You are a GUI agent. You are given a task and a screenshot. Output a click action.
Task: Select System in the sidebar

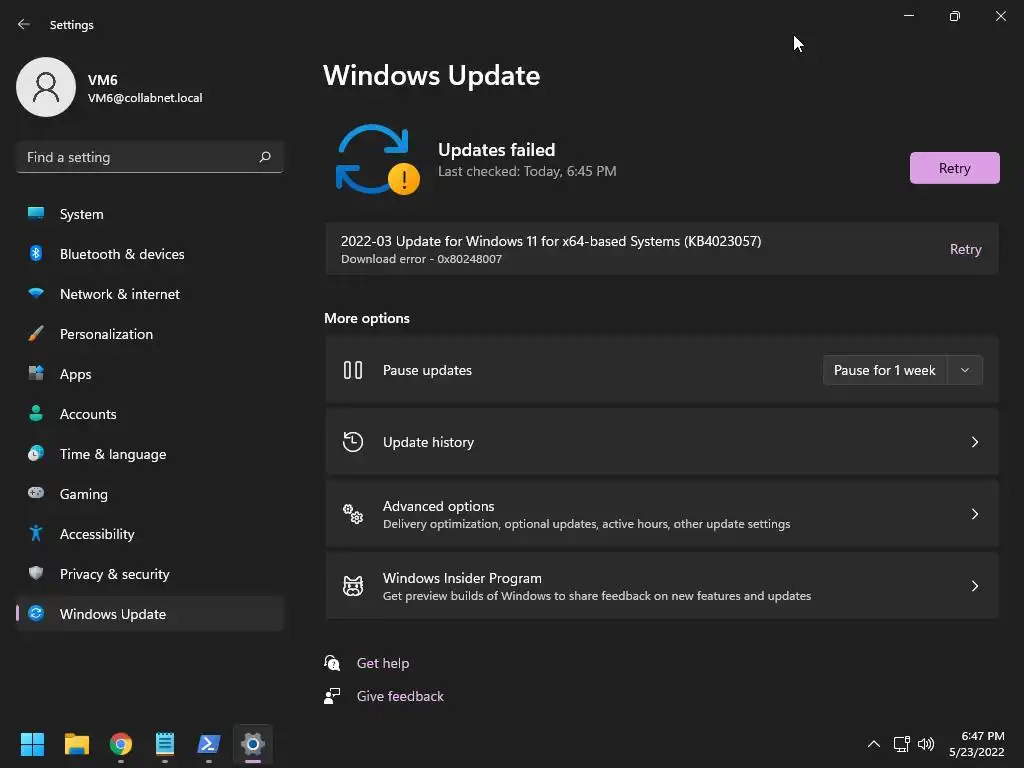tap(150, 214)
